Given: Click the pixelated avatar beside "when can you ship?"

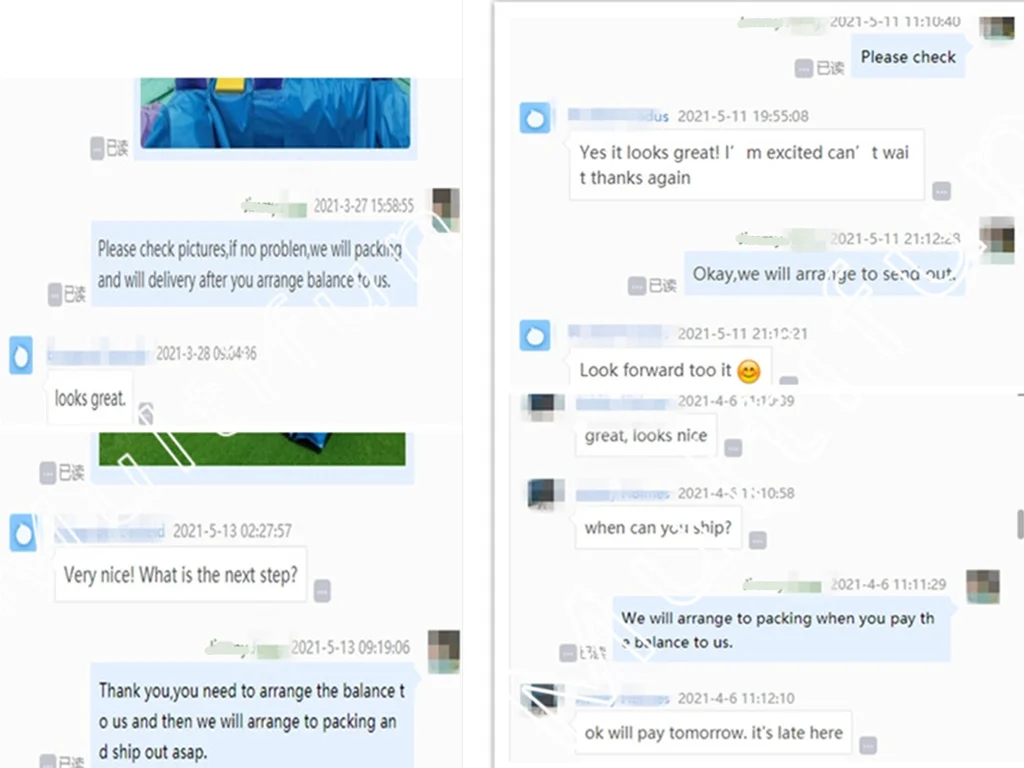Looking at the screenshot, I should coord(546,494).
